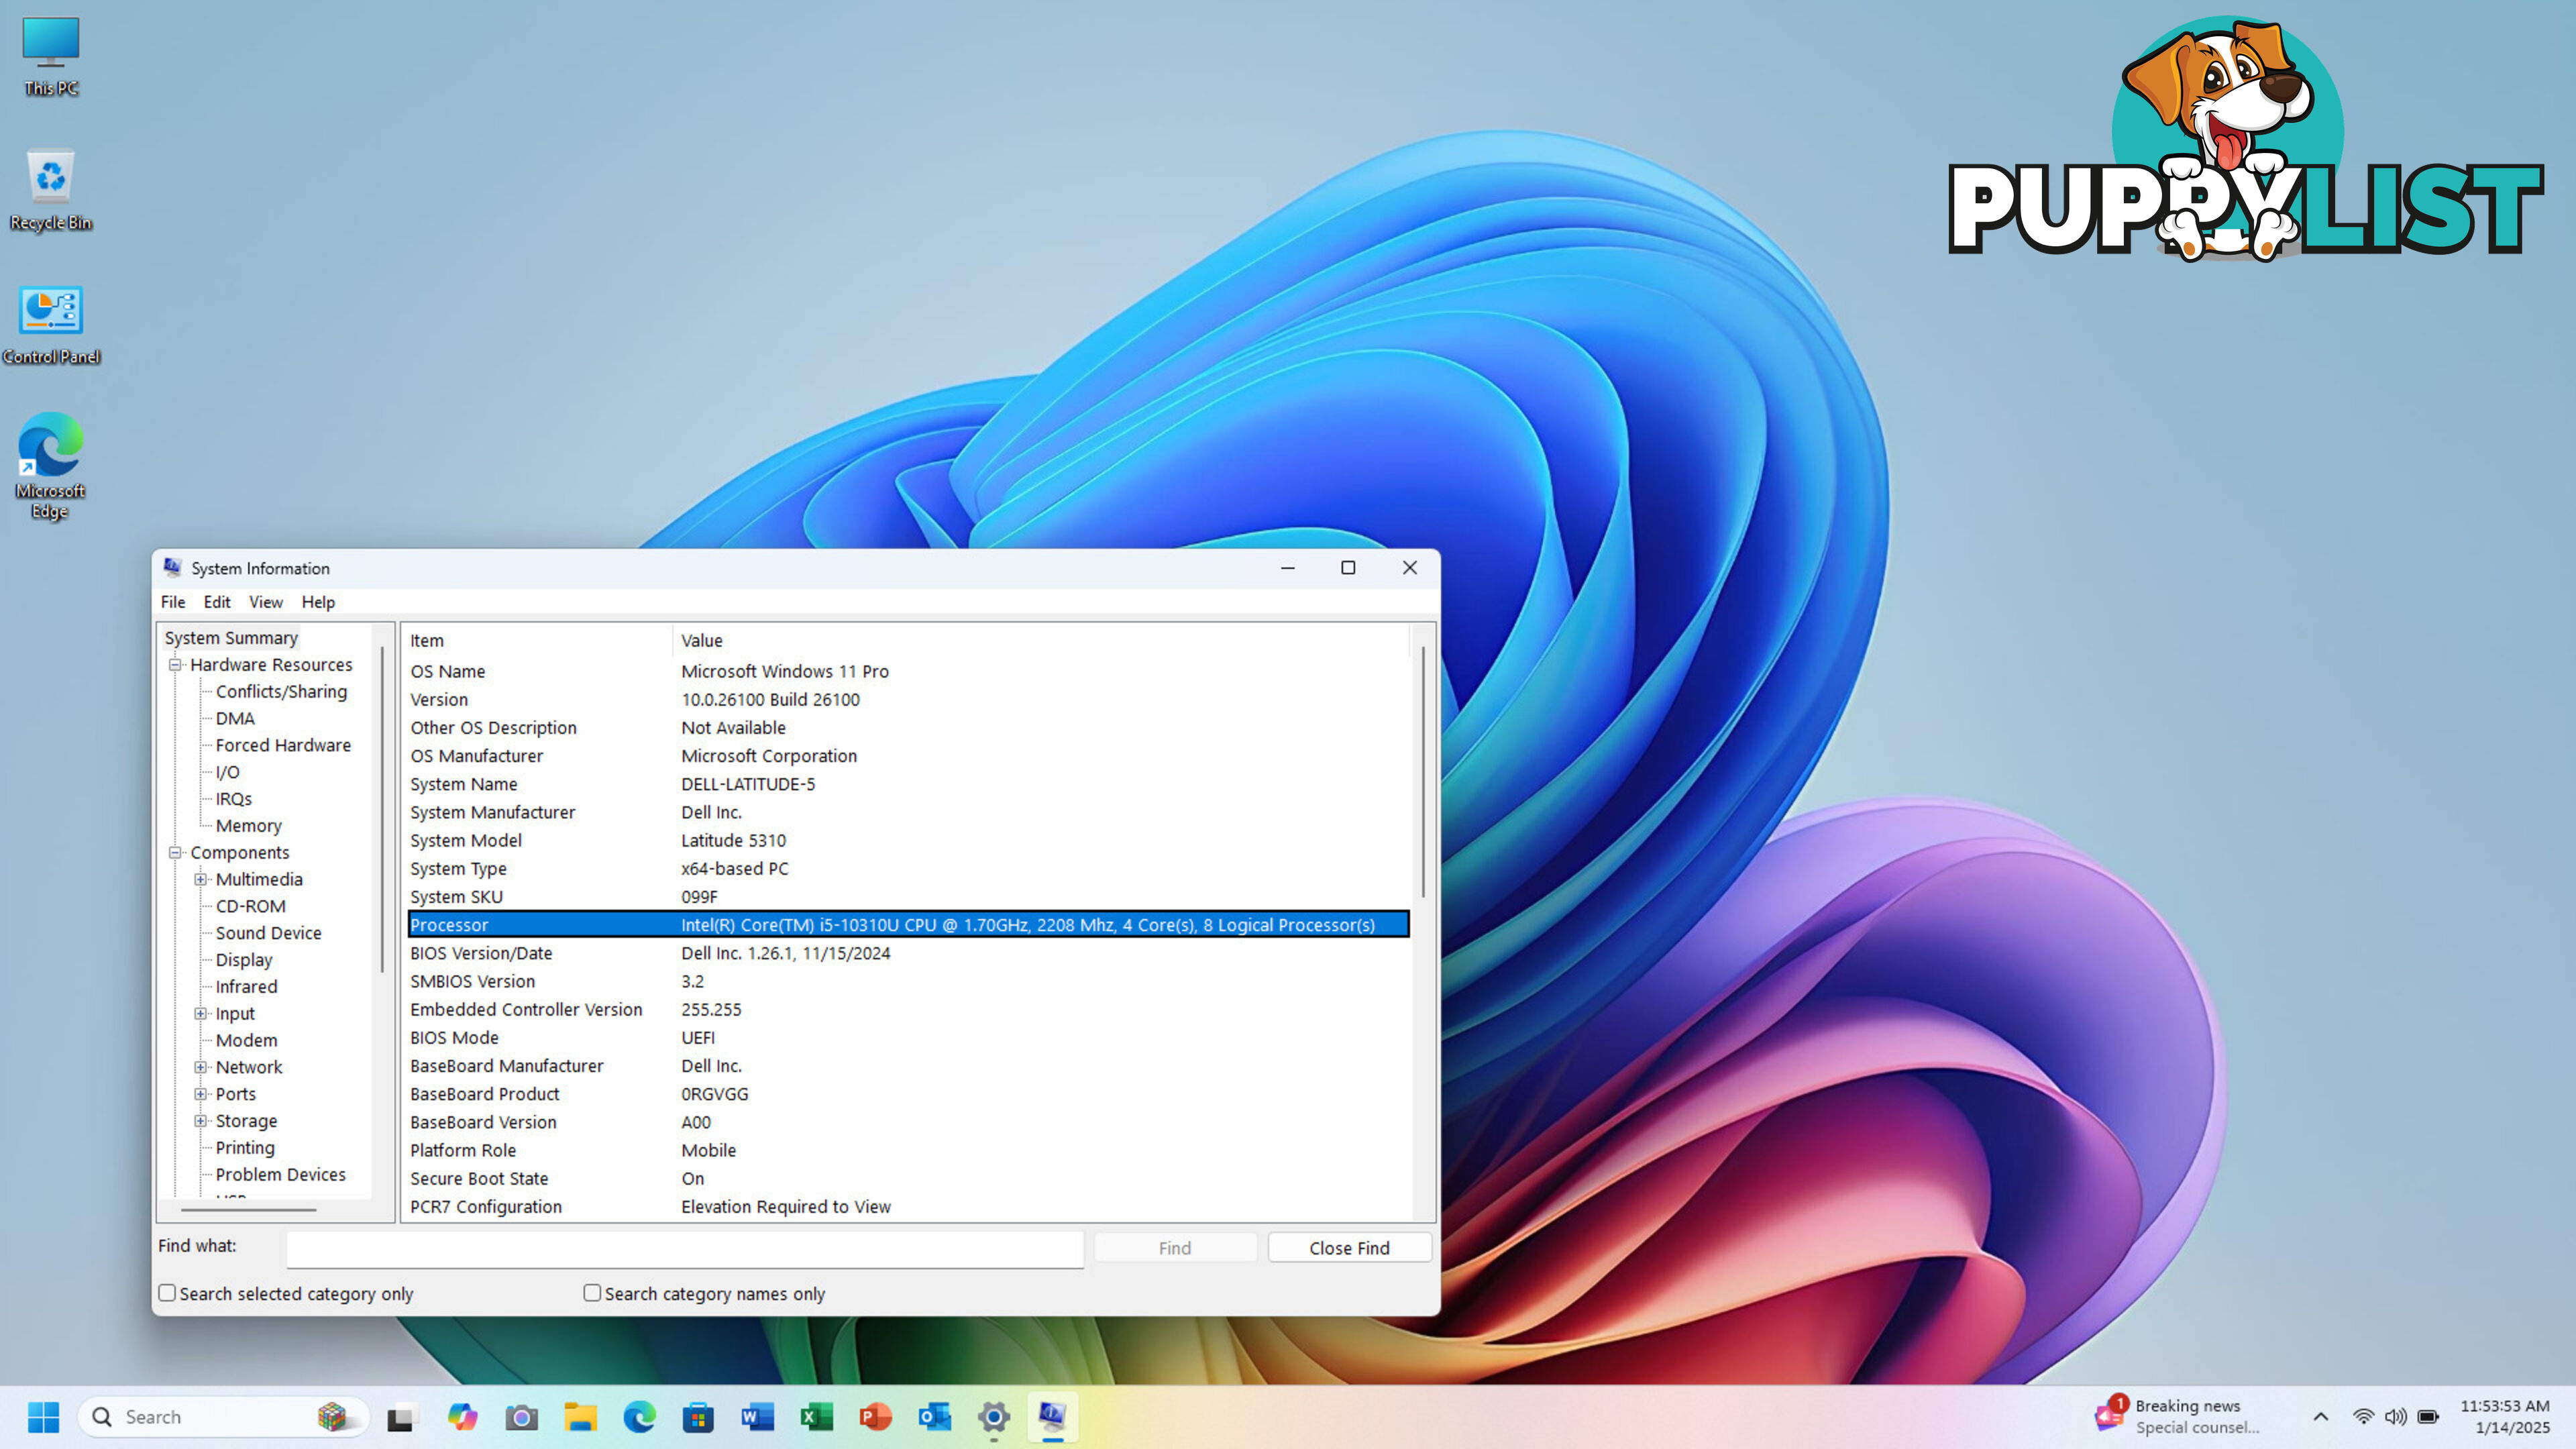This screenshot has width=2576, height=1449.
Task: Click System Information title bar icon
Action: coord(173,567)
